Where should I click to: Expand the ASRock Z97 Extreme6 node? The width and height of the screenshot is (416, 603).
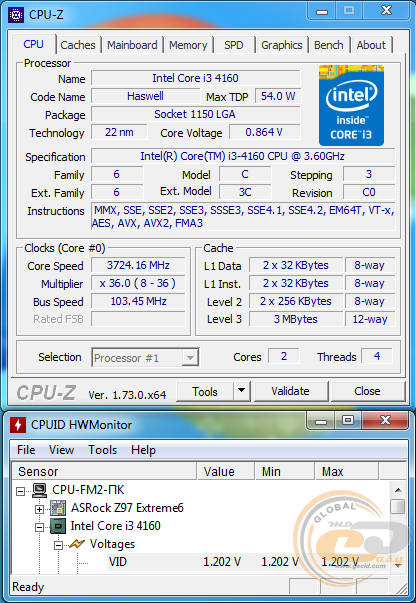[x=39, y=509]
